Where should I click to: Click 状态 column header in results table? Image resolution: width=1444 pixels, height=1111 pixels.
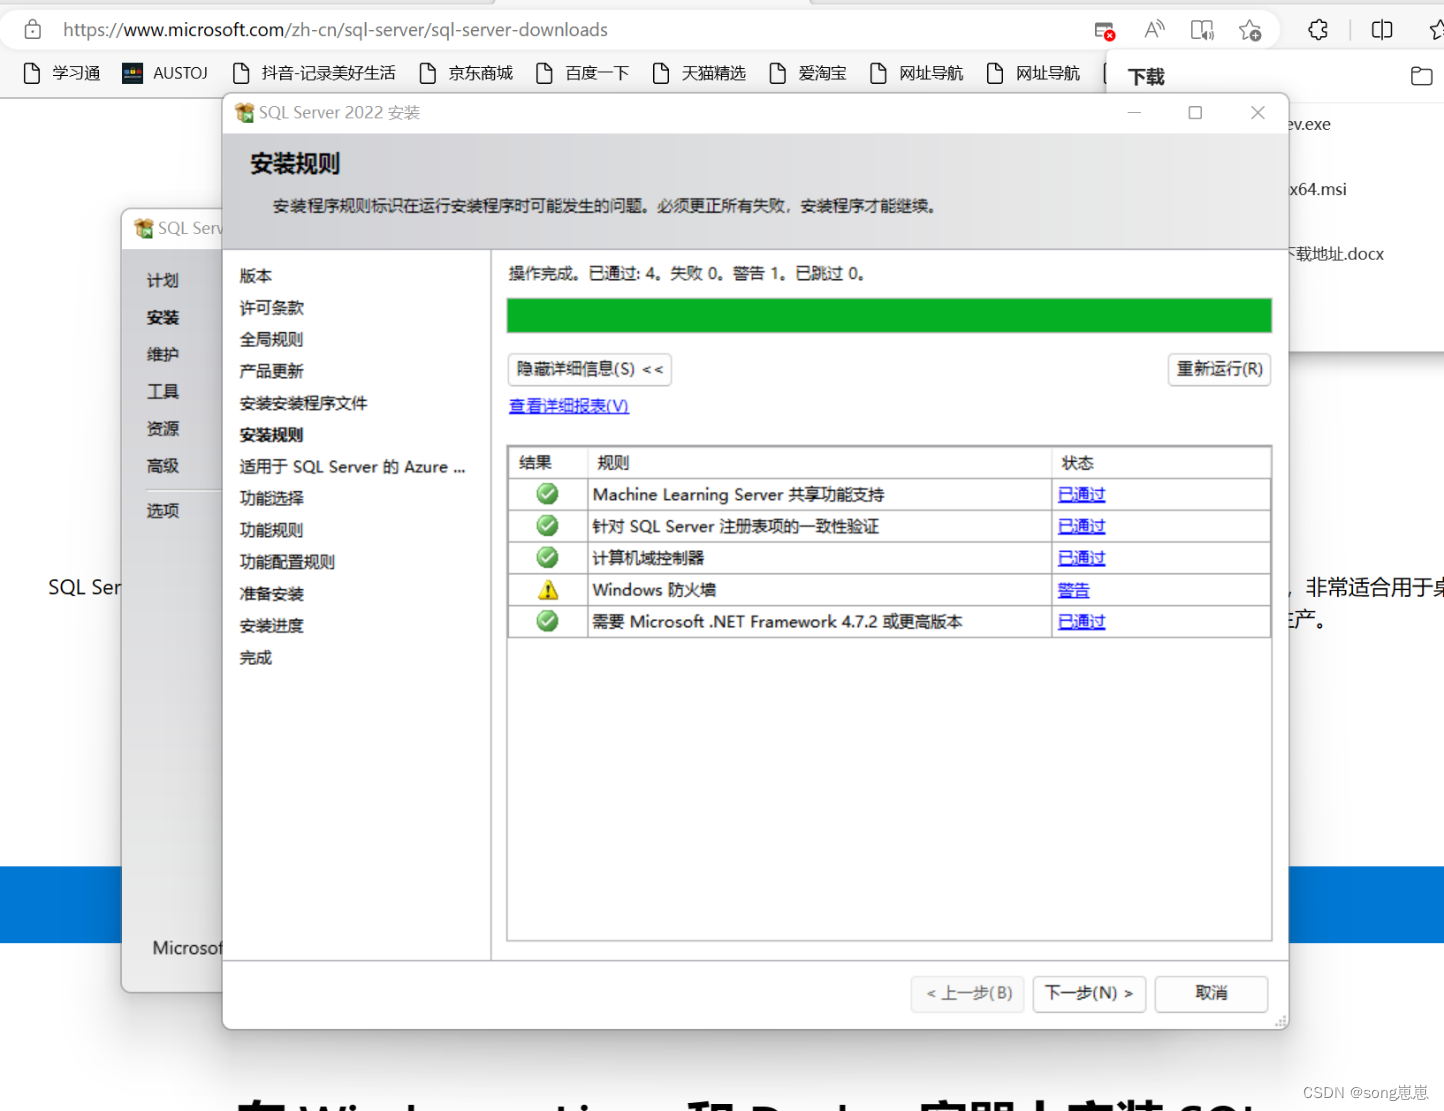point(1161,463)
